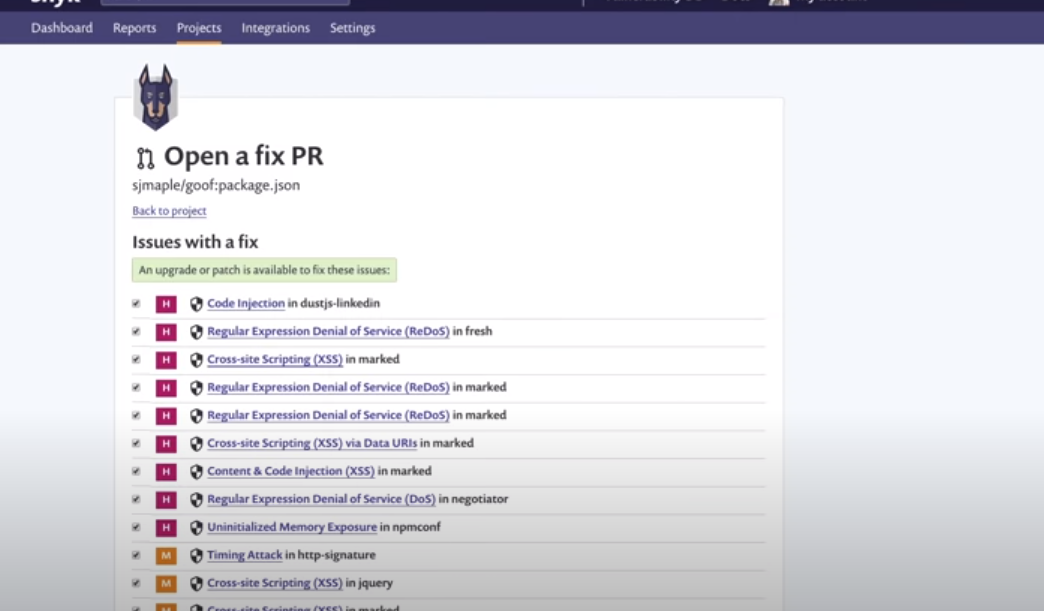Screen dimensions: 1044x611
Task: Click the 'in jquery' package text
Action: pos(369,583)
